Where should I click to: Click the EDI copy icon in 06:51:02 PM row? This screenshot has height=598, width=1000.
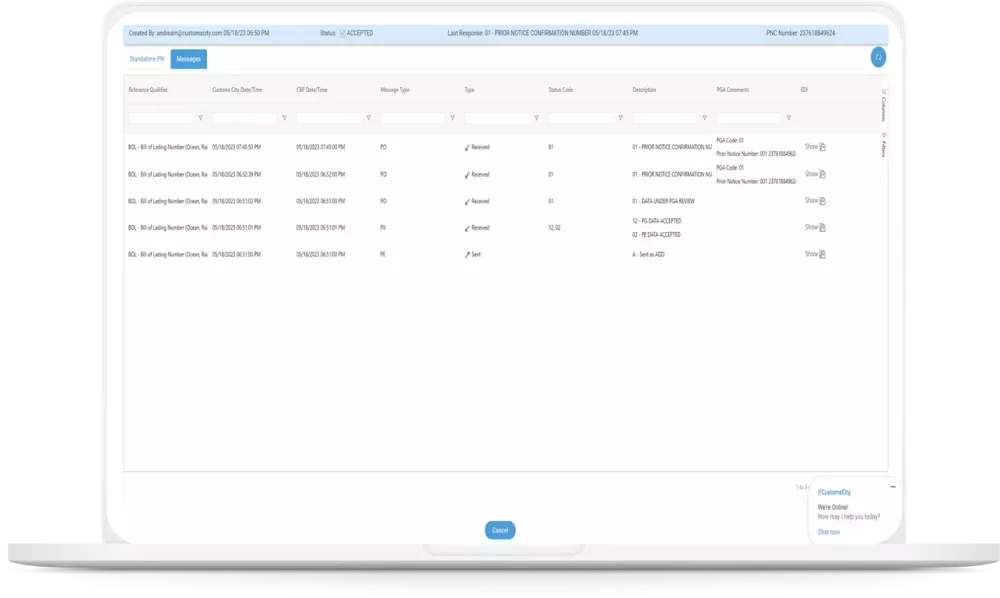tap(823, 201)
